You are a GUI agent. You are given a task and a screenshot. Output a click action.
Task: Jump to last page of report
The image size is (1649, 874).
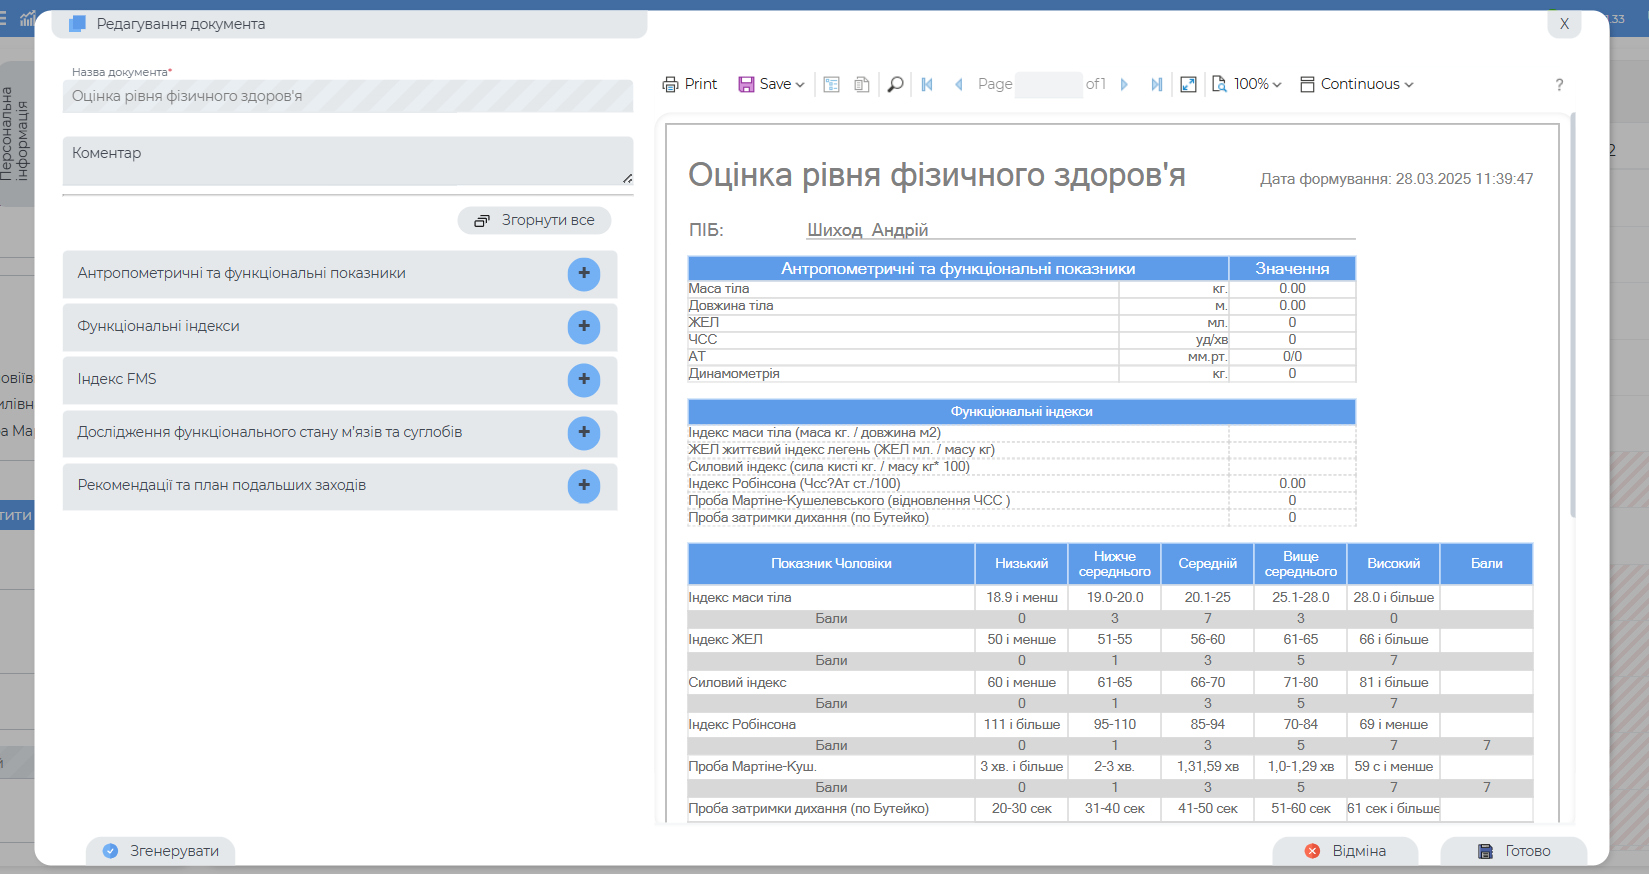(x=1156, y=85)
